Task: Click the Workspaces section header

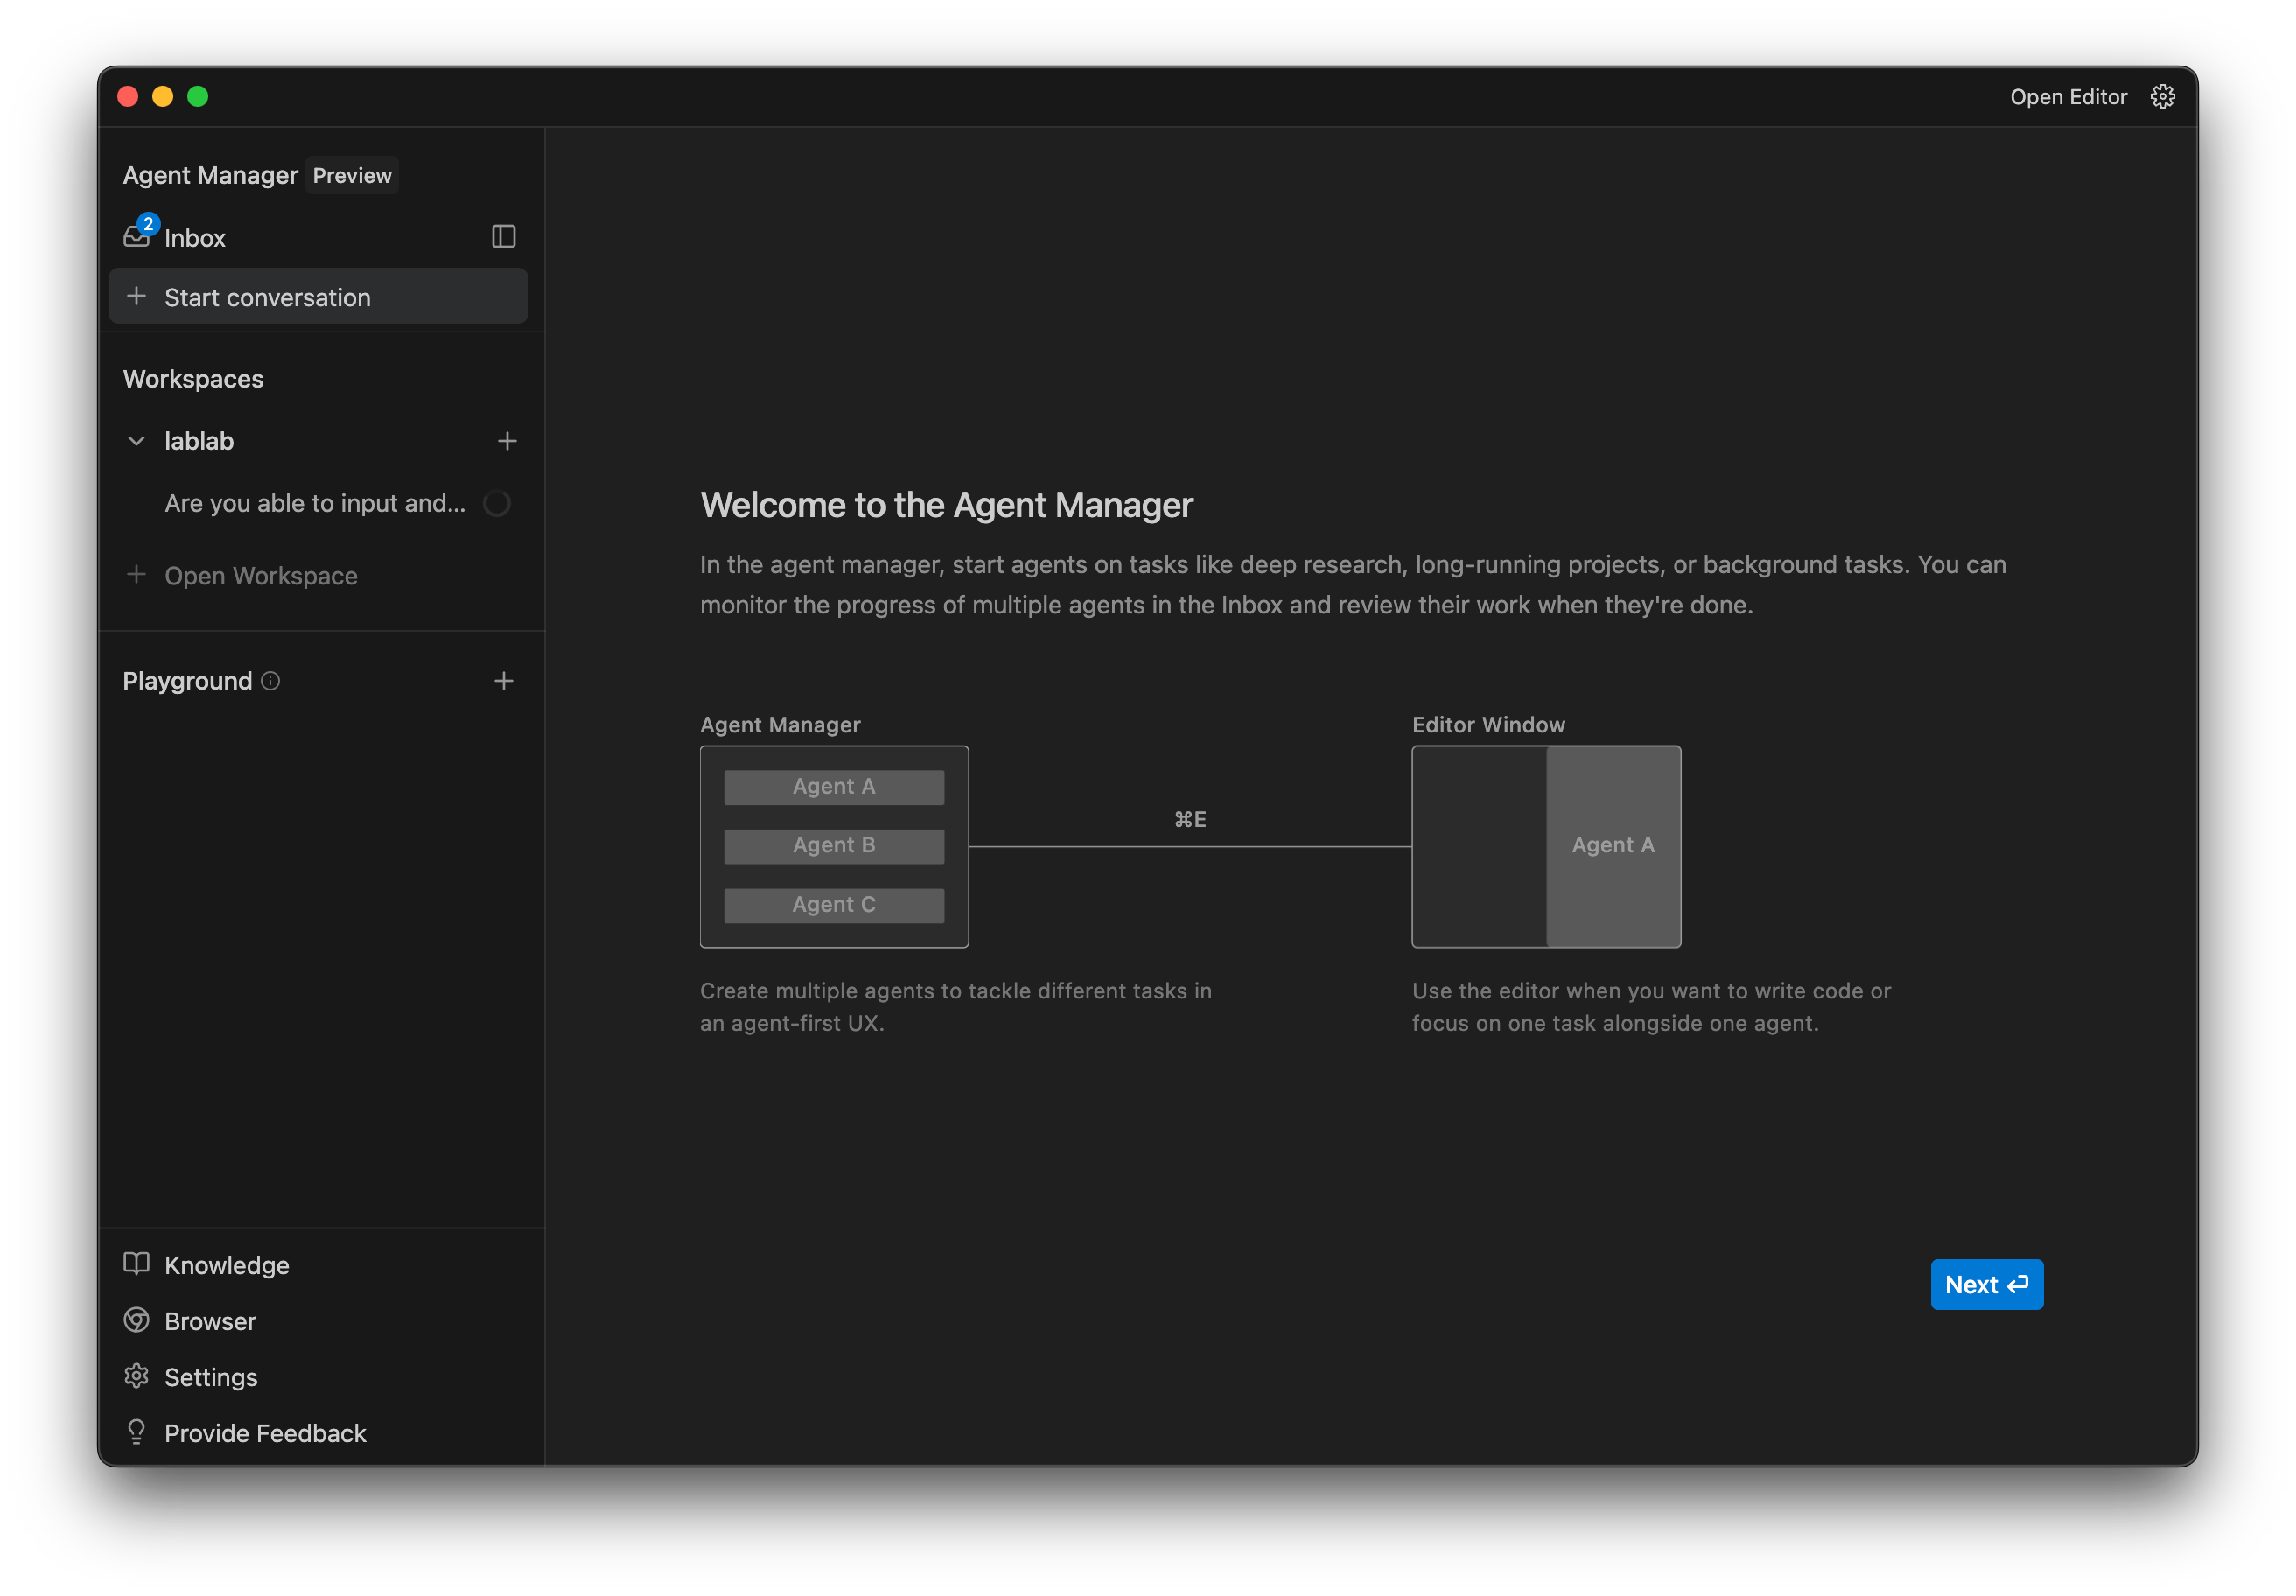Action: (x=193, y=378)
